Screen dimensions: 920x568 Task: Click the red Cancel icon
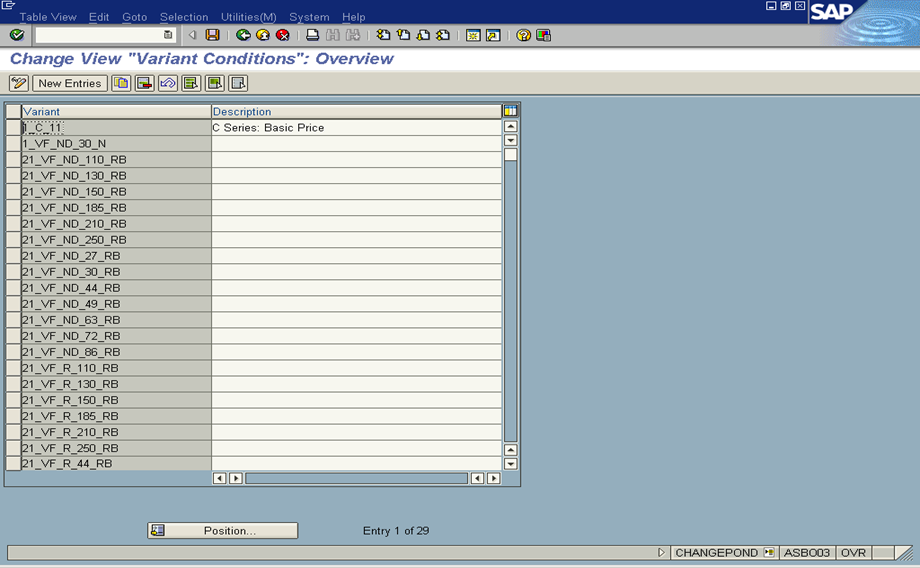[283, 35]
